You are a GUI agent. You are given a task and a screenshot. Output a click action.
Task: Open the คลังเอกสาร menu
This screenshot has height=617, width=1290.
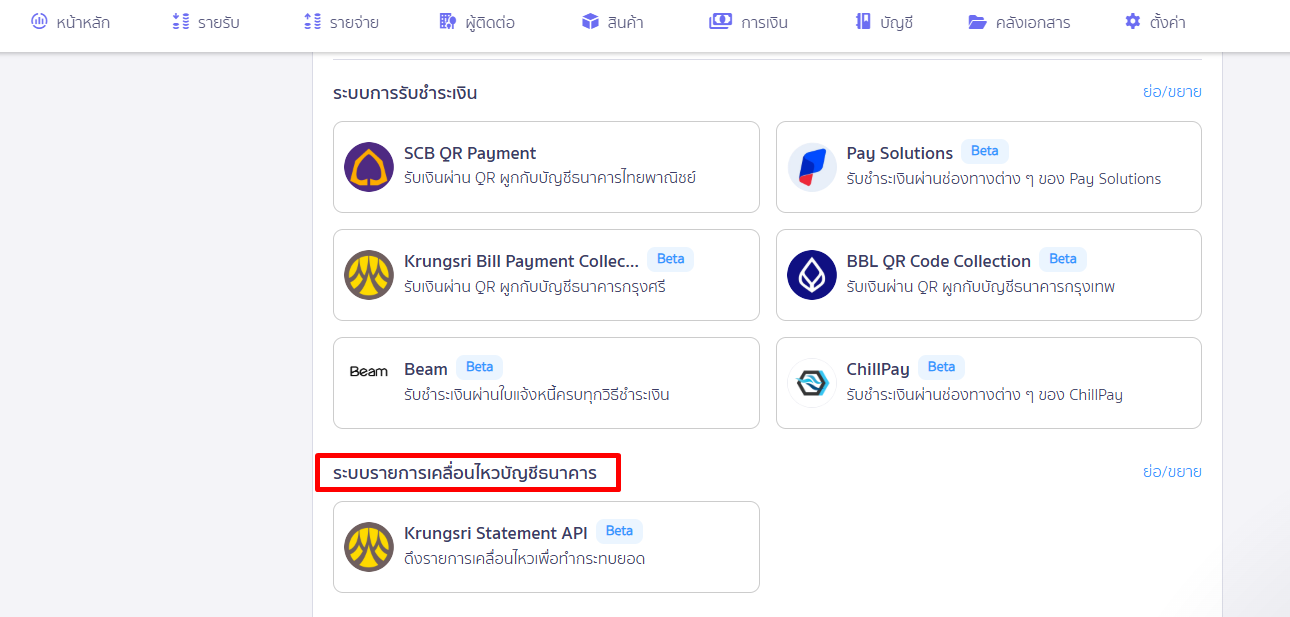pos(1020,22)
